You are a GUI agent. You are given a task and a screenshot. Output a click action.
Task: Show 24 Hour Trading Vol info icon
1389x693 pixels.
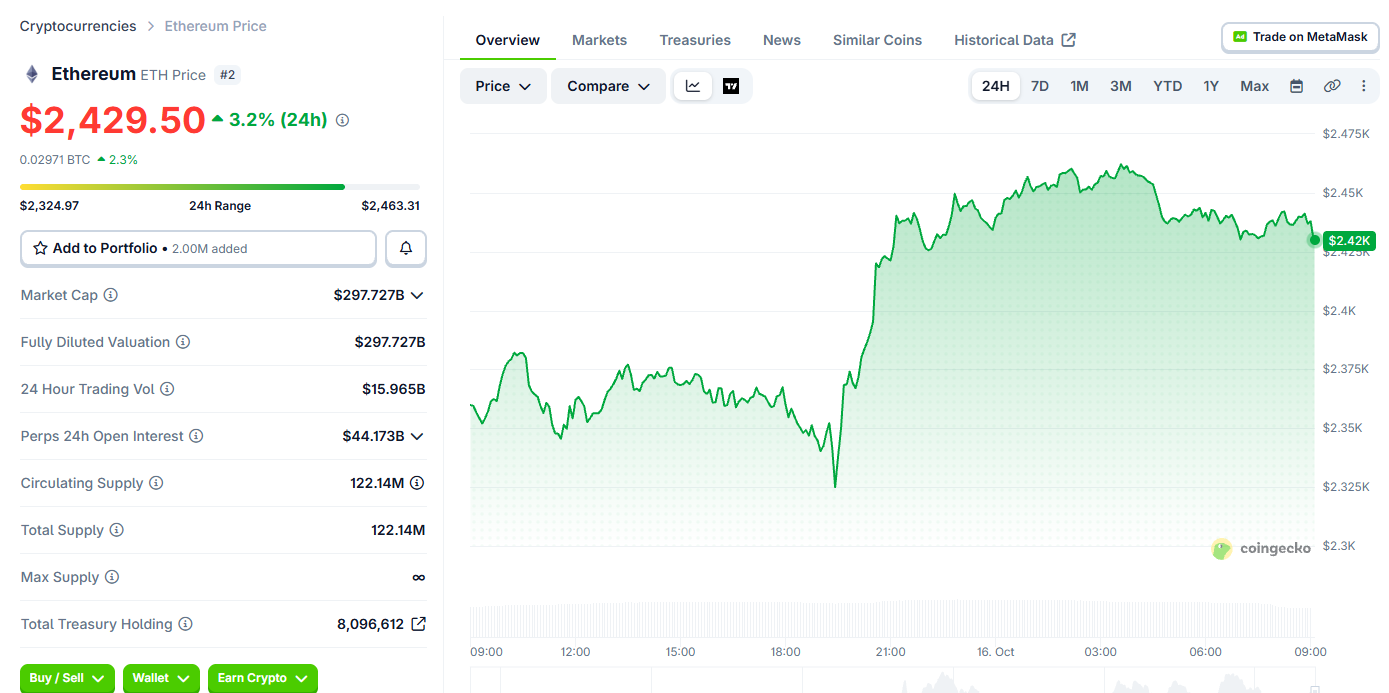click(x=167, y=389)
